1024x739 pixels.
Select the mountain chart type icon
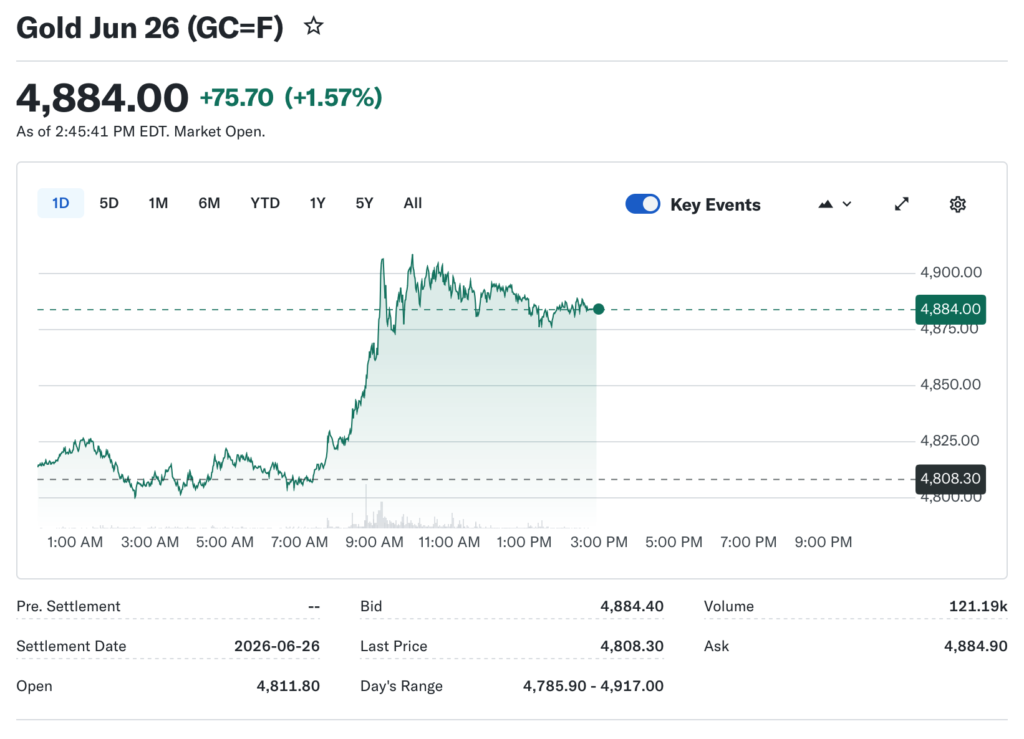pos(826,203)
